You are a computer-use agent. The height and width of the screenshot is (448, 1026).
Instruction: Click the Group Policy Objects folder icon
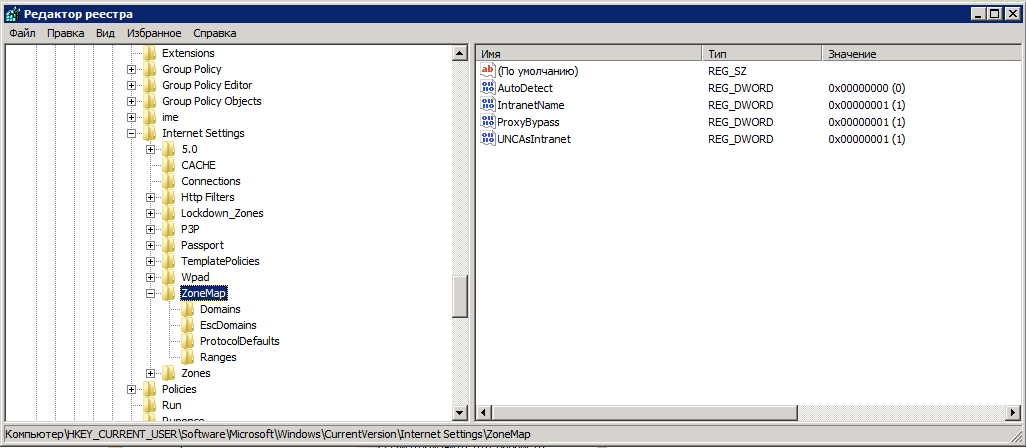pyautogui.click(x=150, y=101)
